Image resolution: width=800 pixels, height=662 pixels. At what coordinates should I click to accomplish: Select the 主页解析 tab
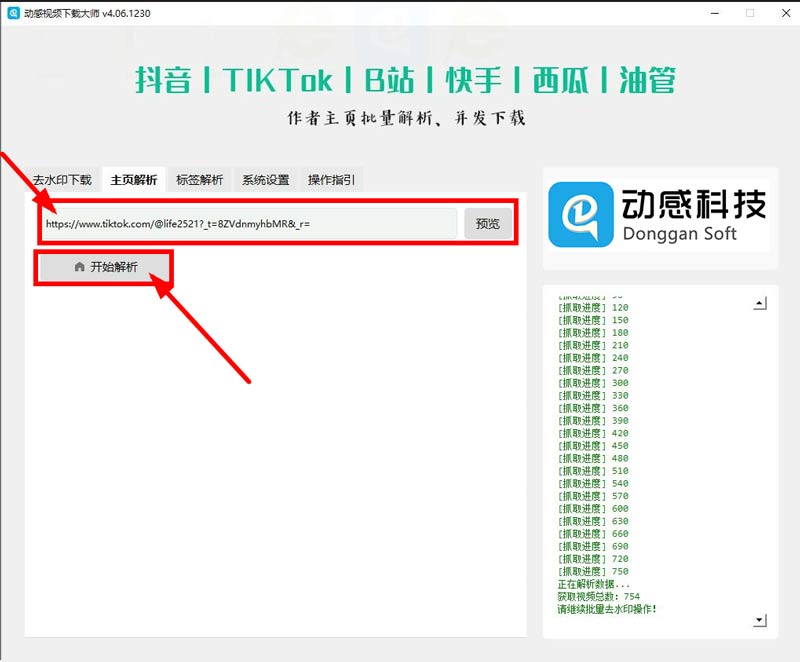click(x=134, y=180)
